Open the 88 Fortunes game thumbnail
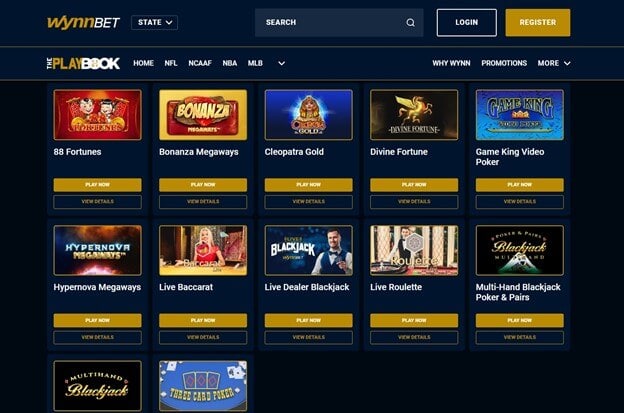Viewport: 624px width, 413px height. [98, 115]
